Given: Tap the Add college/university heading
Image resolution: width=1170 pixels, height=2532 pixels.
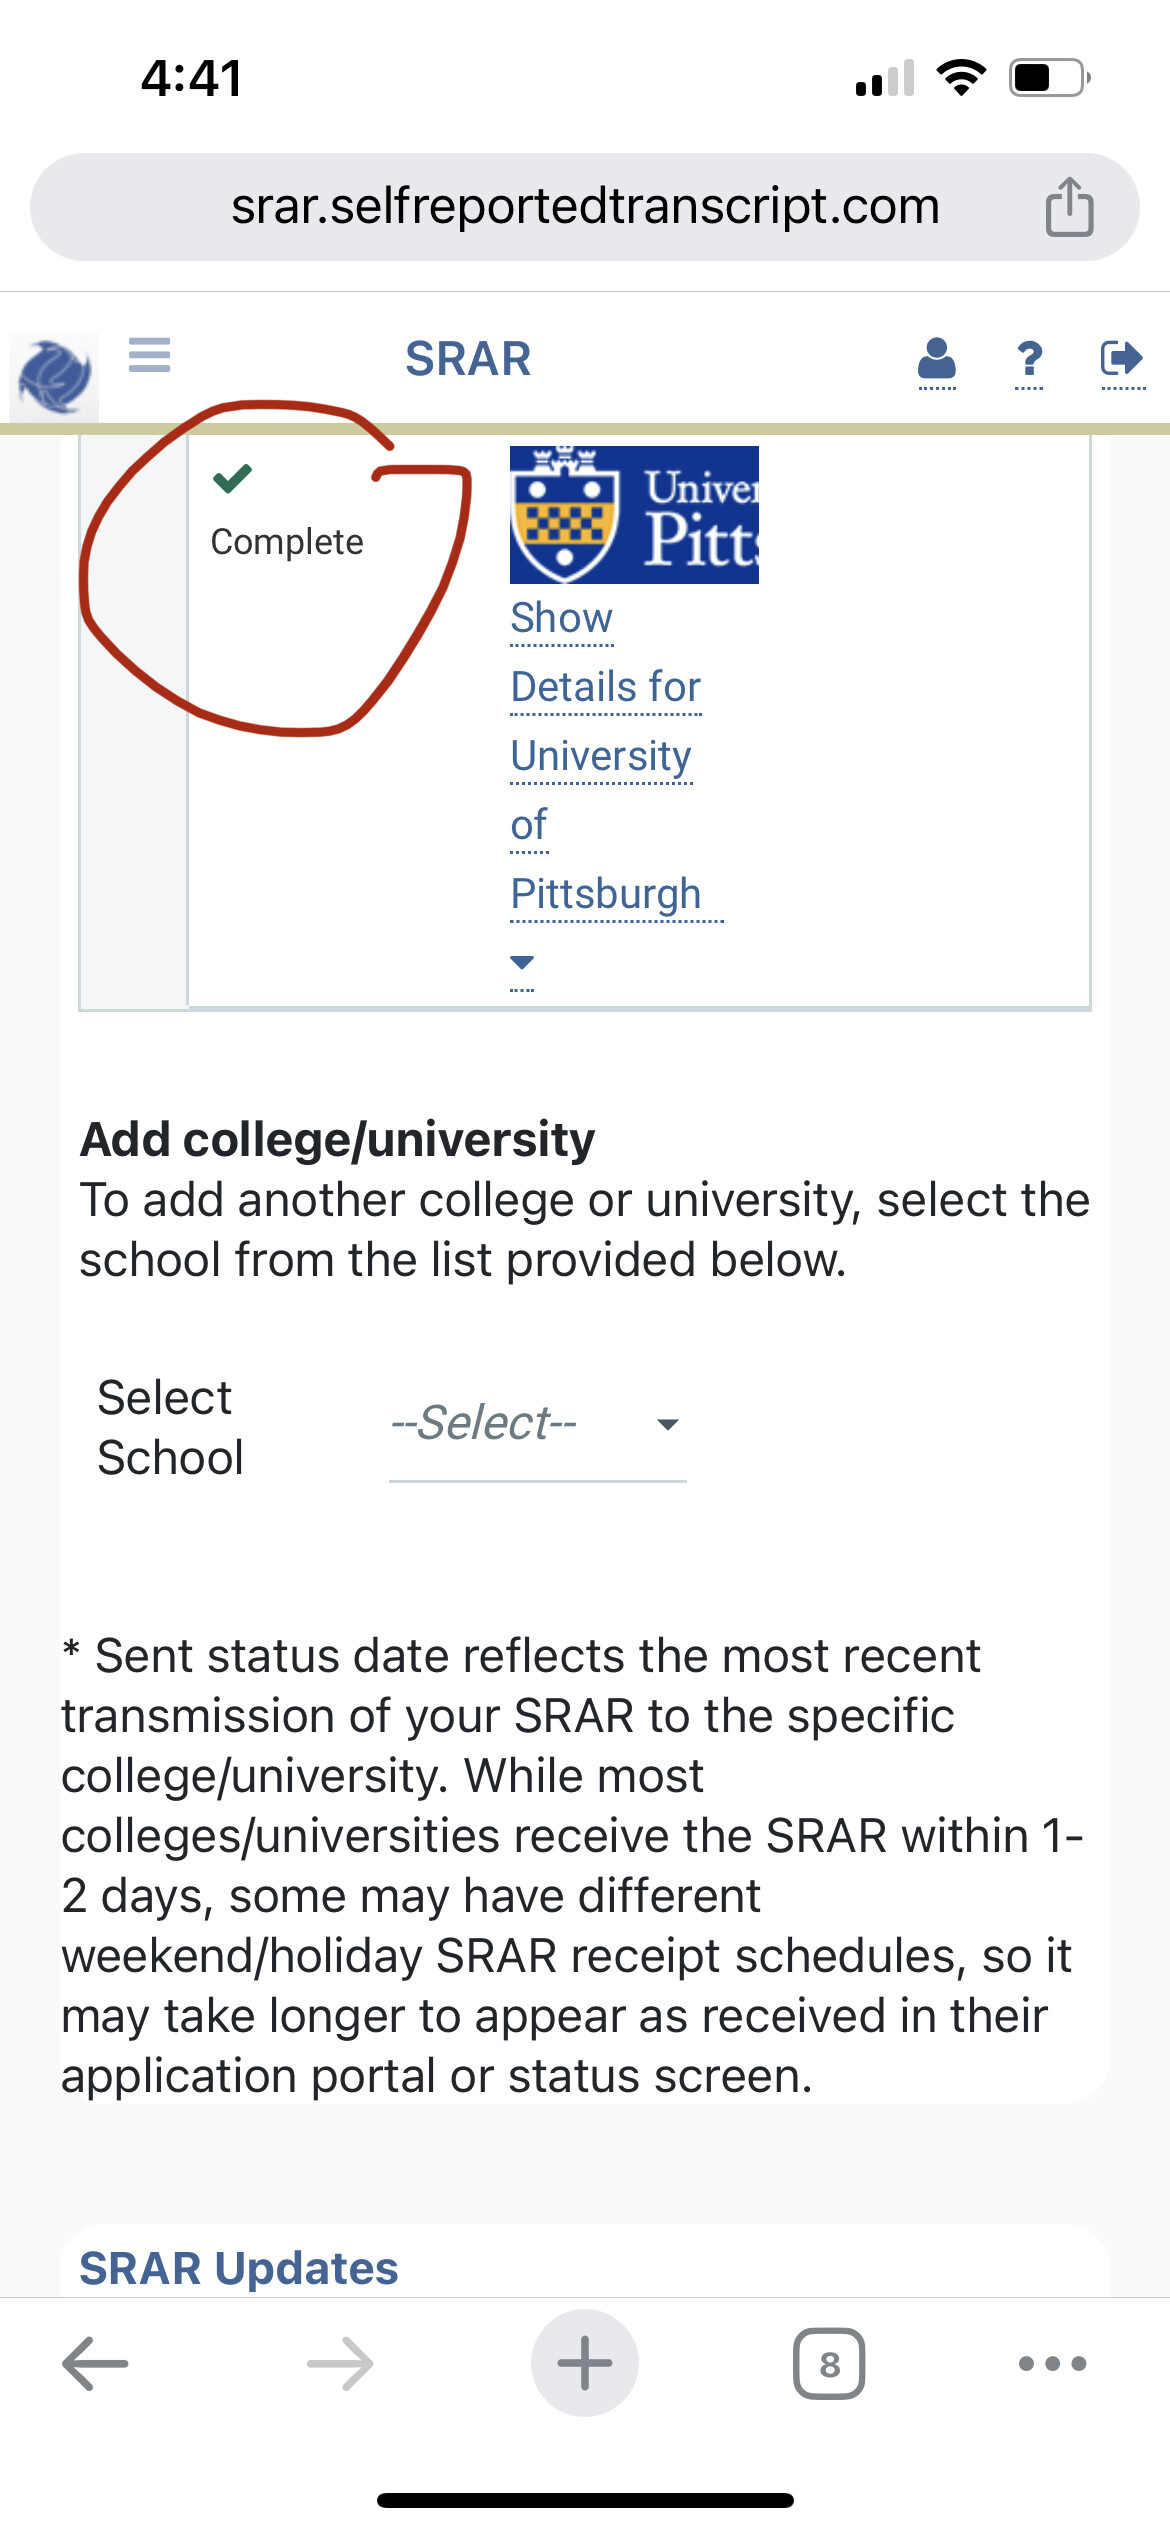Looking at the screenshot, I should (x=338, y=1139).
